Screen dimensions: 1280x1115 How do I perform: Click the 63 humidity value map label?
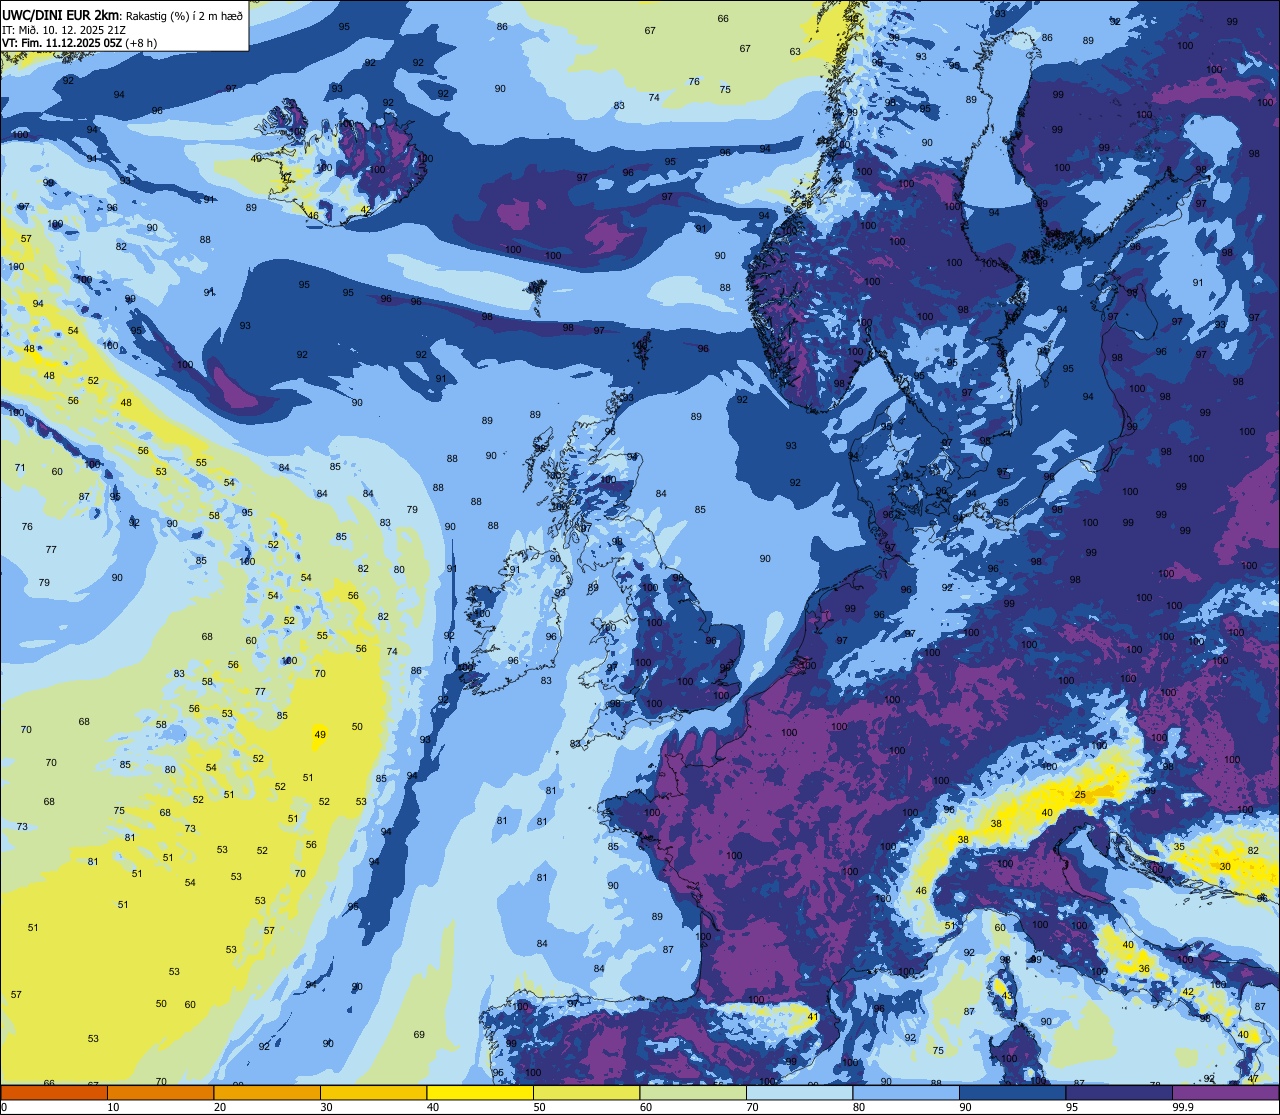tap(795, 52)
